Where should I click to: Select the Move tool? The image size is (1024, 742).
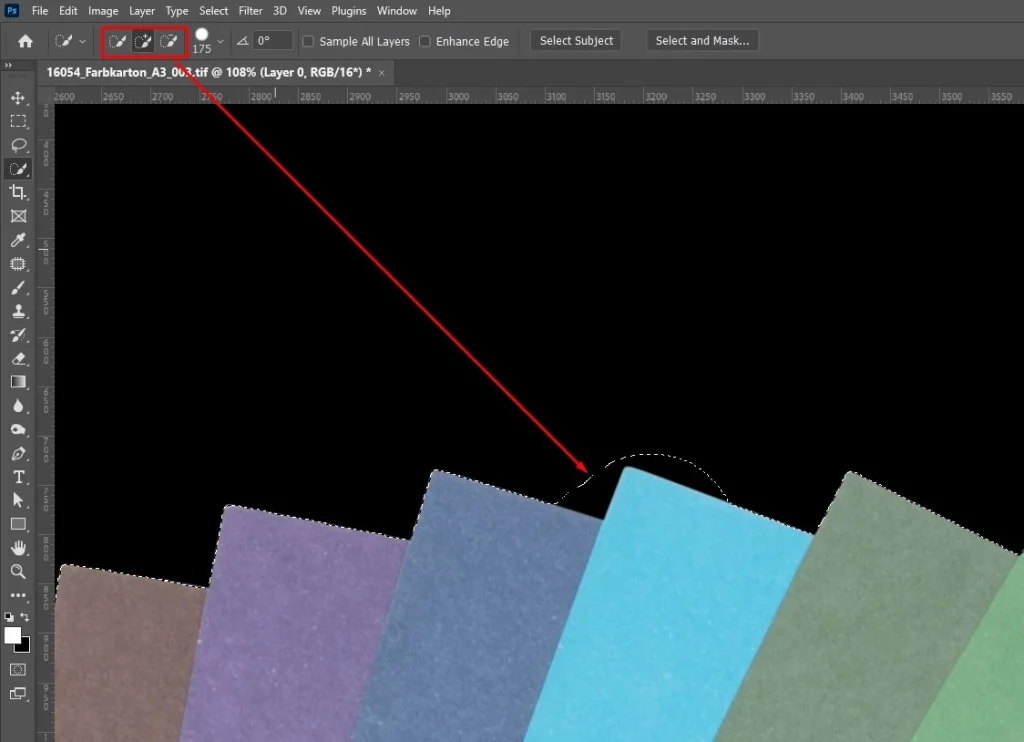tap(18, 98)
